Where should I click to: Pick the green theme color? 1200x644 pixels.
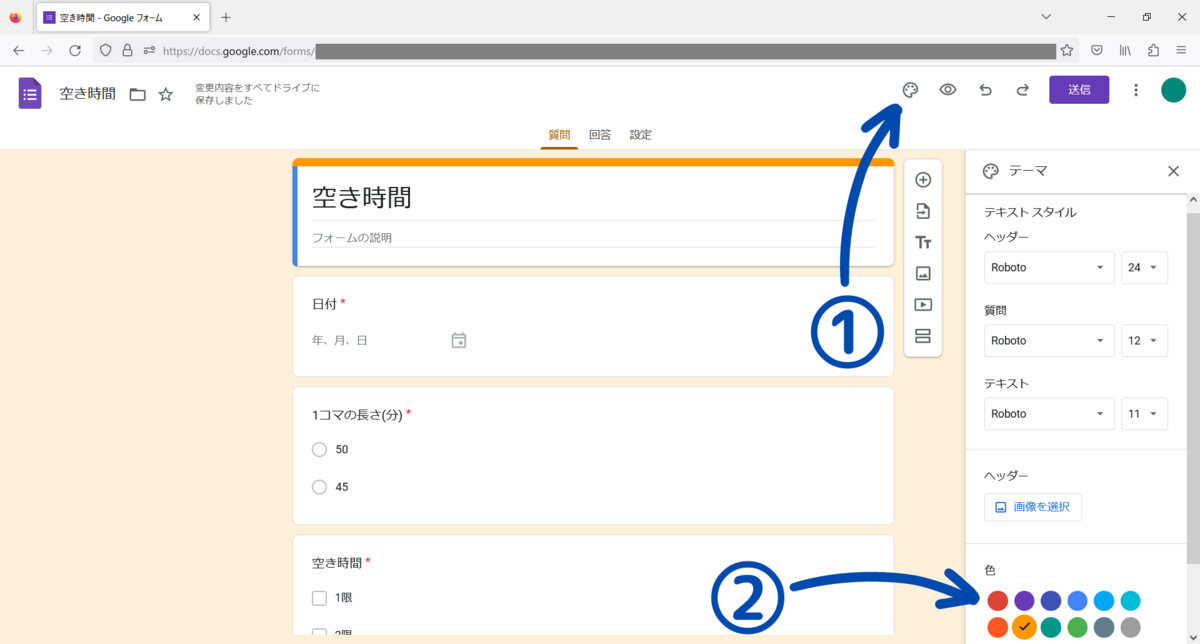point(1077,628)
